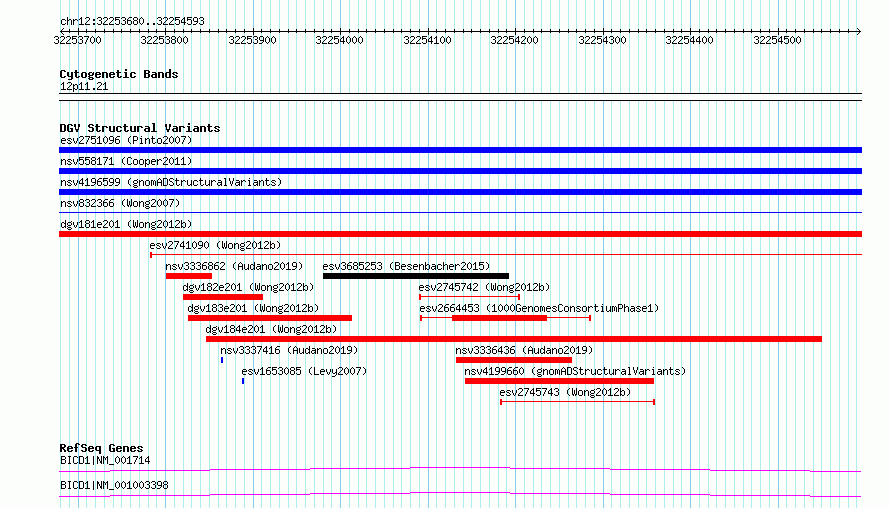Click the red bar of nsv3336436
Image resolution: width=890 pixels, height=508 pixels.
click(514, 360)
